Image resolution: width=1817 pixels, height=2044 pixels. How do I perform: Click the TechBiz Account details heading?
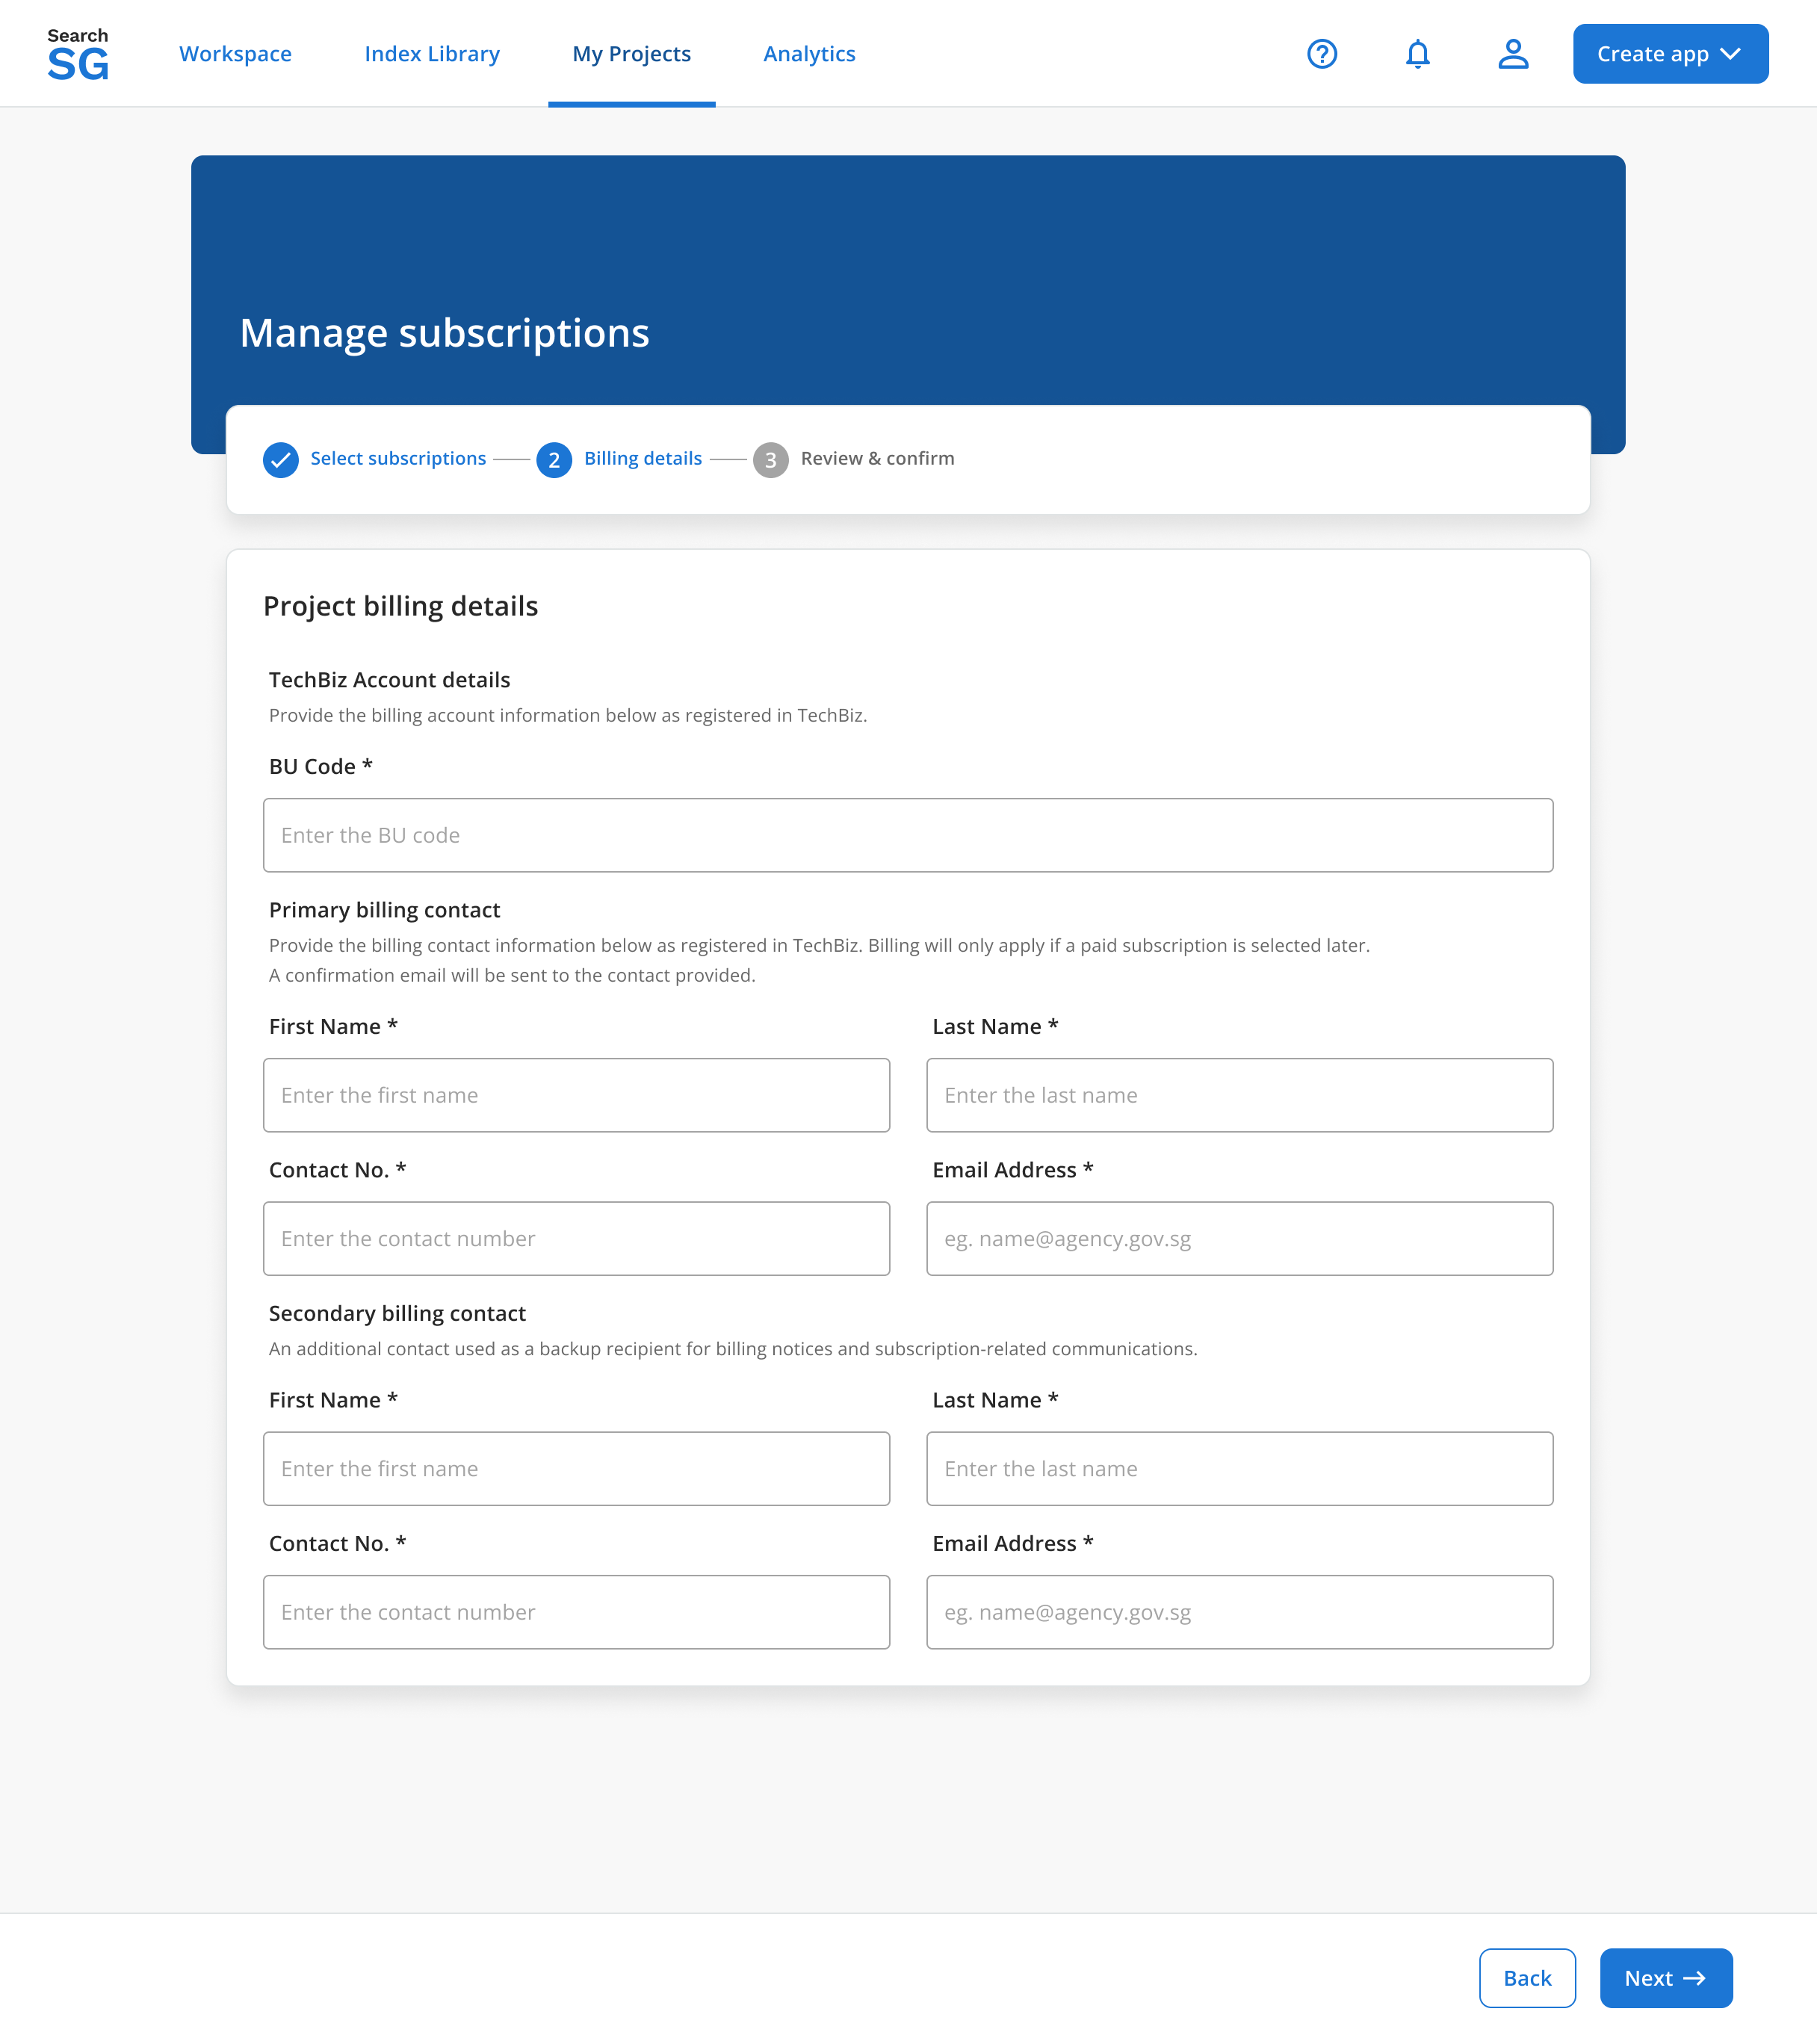tap(389, 680)
